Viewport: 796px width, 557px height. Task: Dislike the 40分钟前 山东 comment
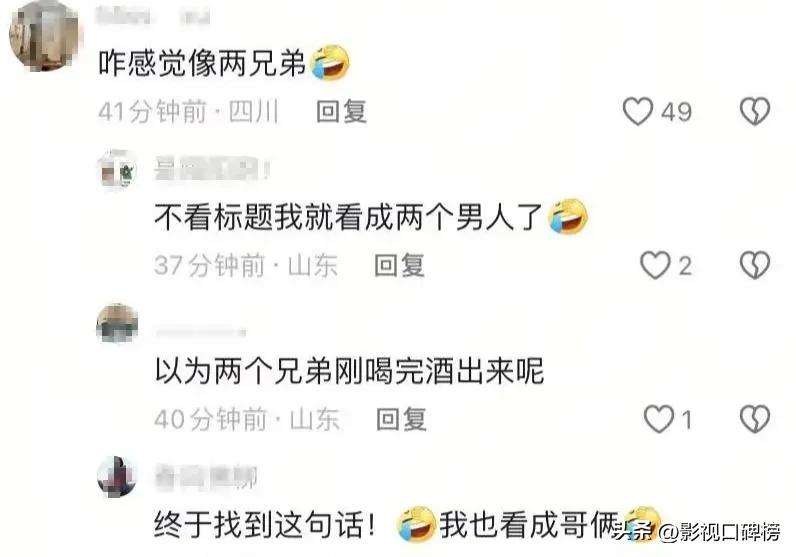[x=755, y=419]
